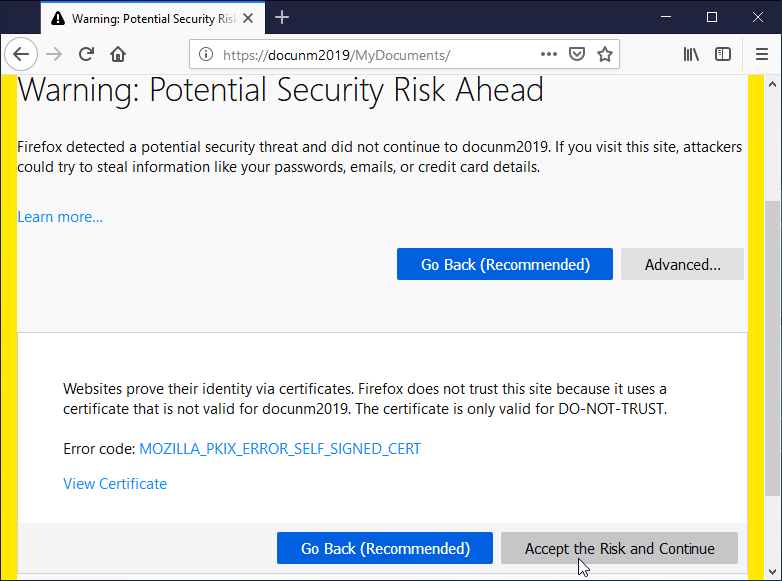Go to the Home page icon
Image resolution: width=782 pixels, height=581 pixels.
pos(118,54)
